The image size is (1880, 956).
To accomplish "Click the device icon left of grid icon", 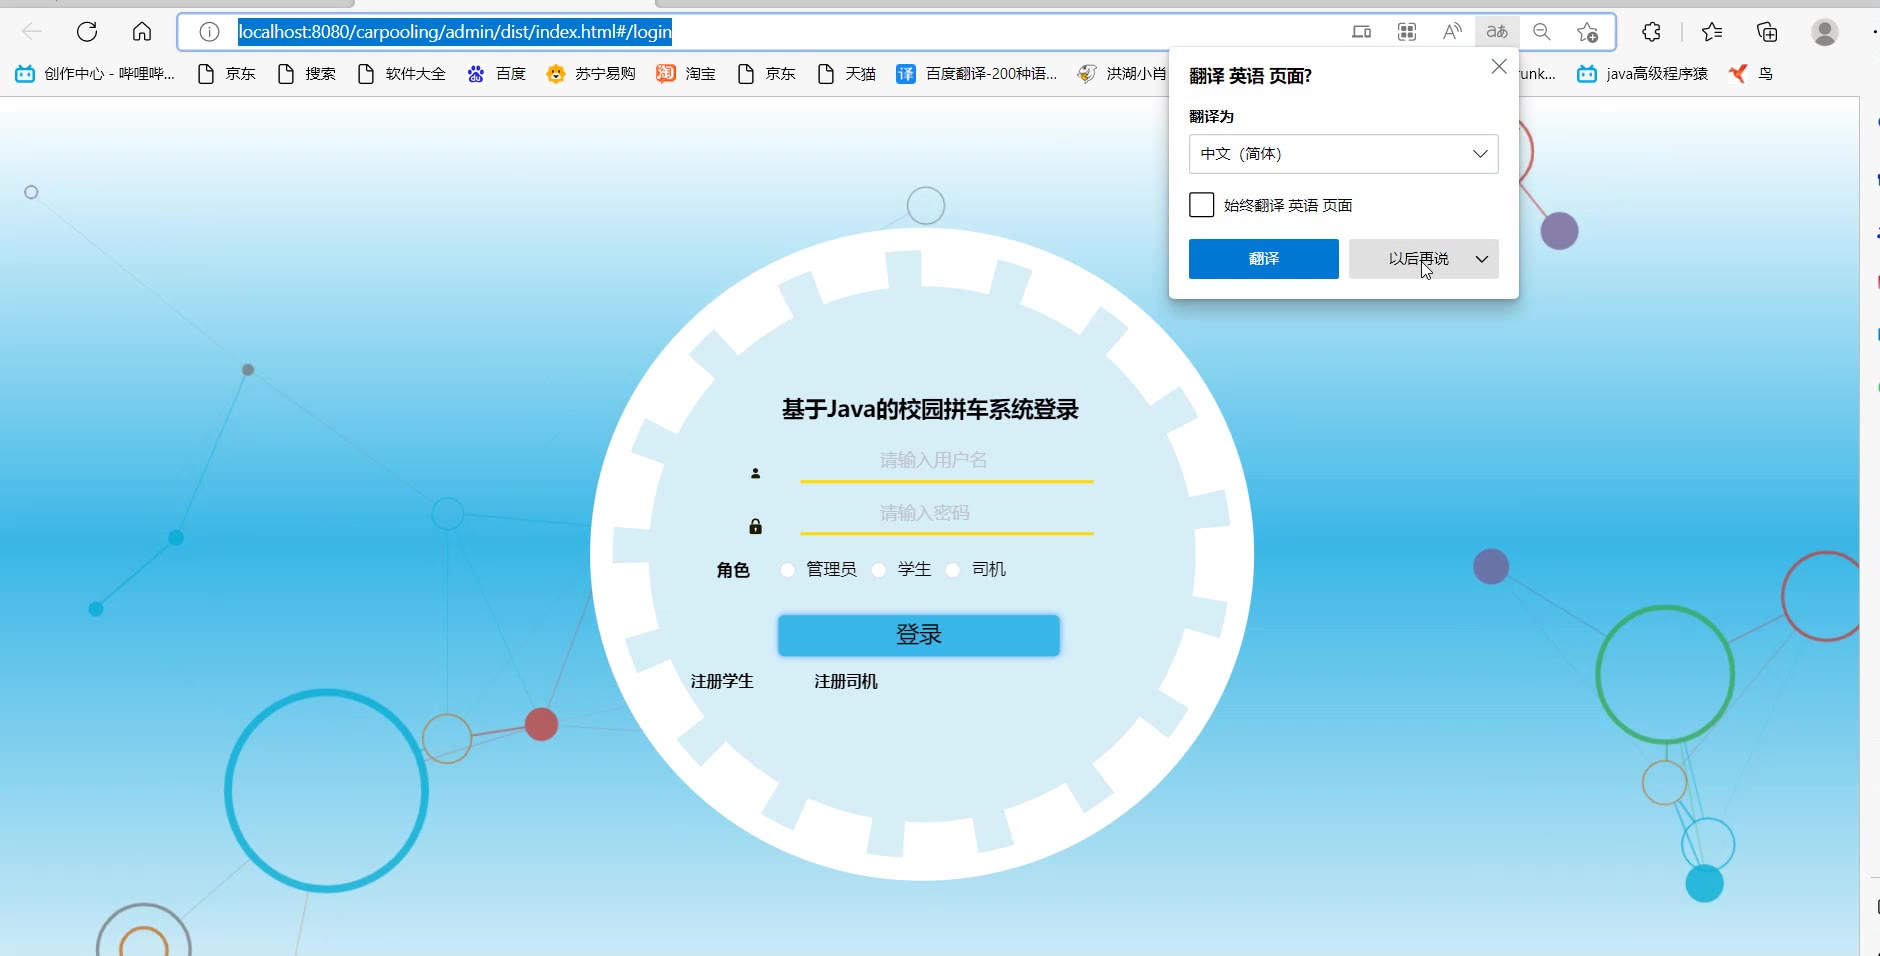I will 1362,32.
